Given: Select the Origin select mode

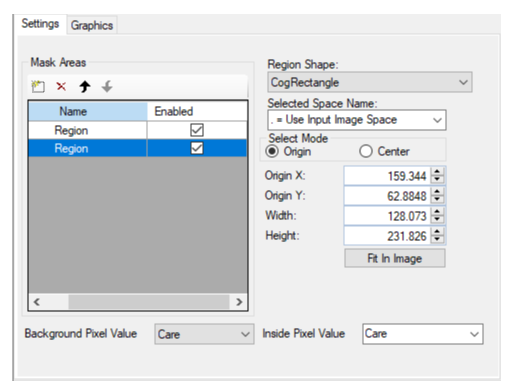Looking at the screenshot, I should pos(272,151).
